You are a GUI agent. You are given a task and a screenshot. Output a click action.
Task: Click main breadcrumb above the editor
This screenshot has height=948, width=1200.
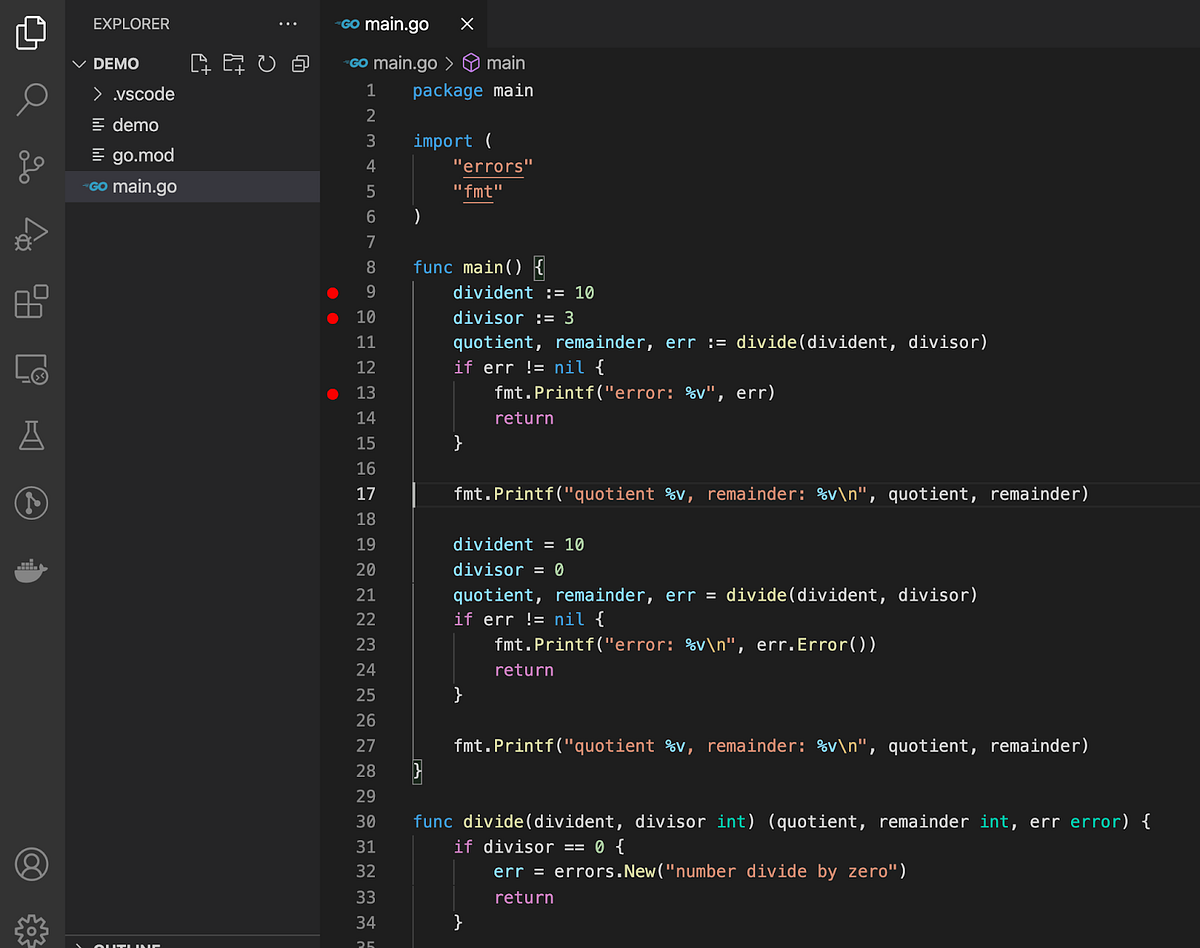506,62
